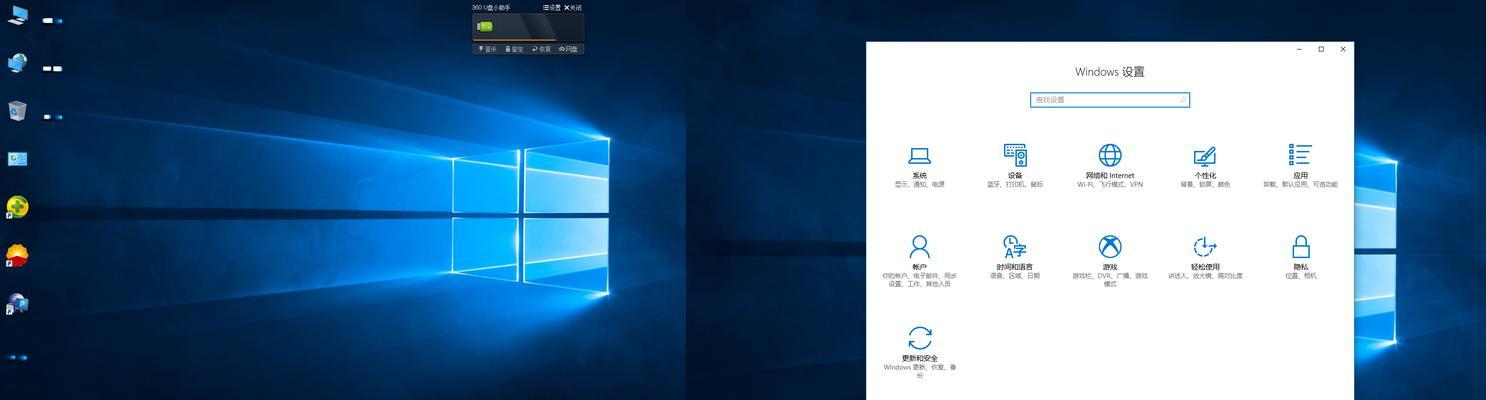The image size is (1486, 400).
Task: Open the 应用 (Apps) settings category
Action: click(1300, 167)
